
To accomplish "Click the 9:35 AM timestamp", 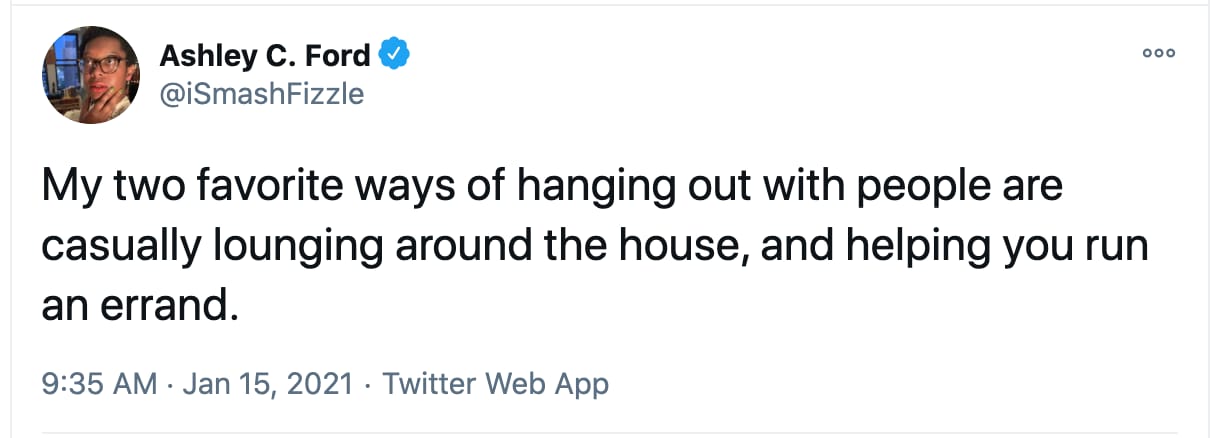I will pyautogui.click(x=99, y=383).
